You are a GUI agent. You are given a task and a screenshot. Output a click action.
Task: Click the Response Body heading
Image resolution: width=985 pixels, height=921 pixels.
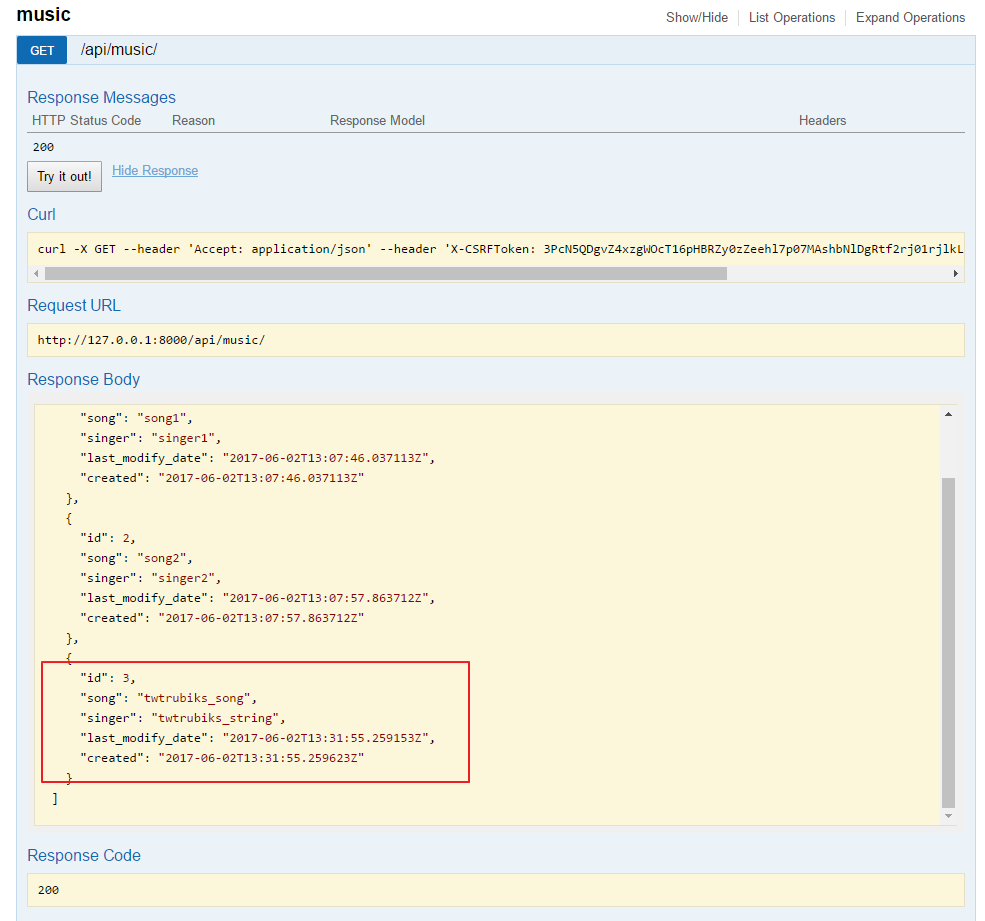click(84, 379)
